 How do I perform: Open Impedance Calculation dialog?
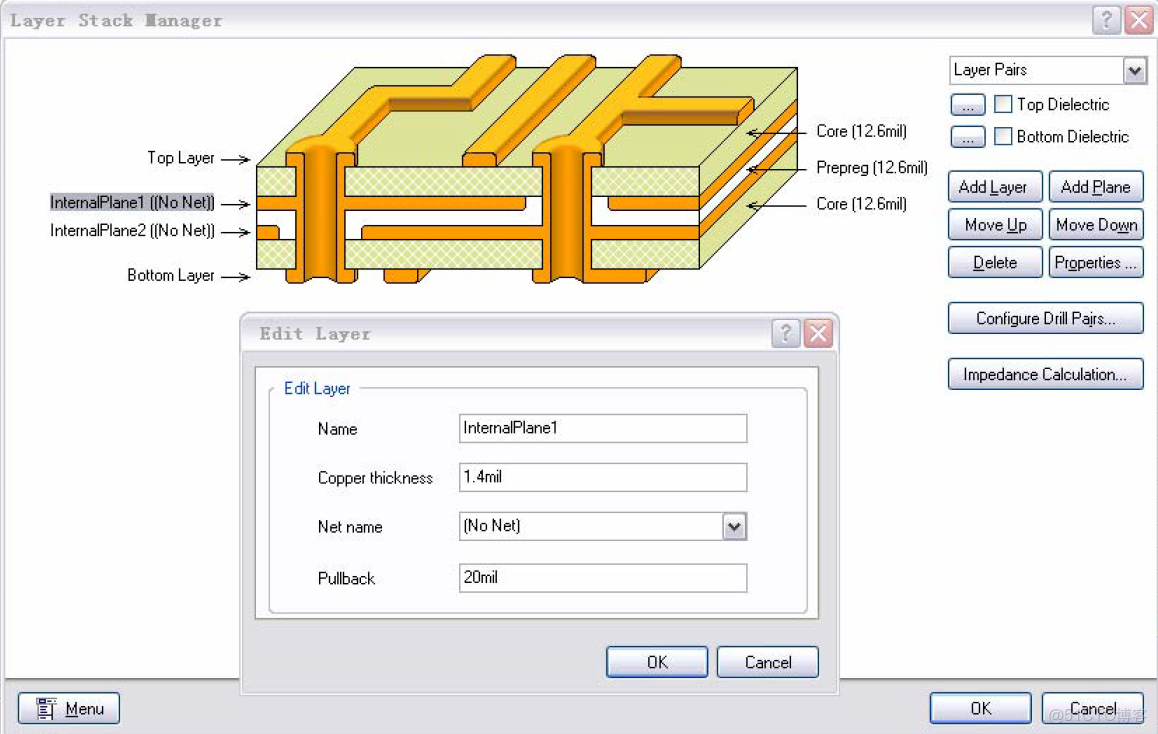1046,374
